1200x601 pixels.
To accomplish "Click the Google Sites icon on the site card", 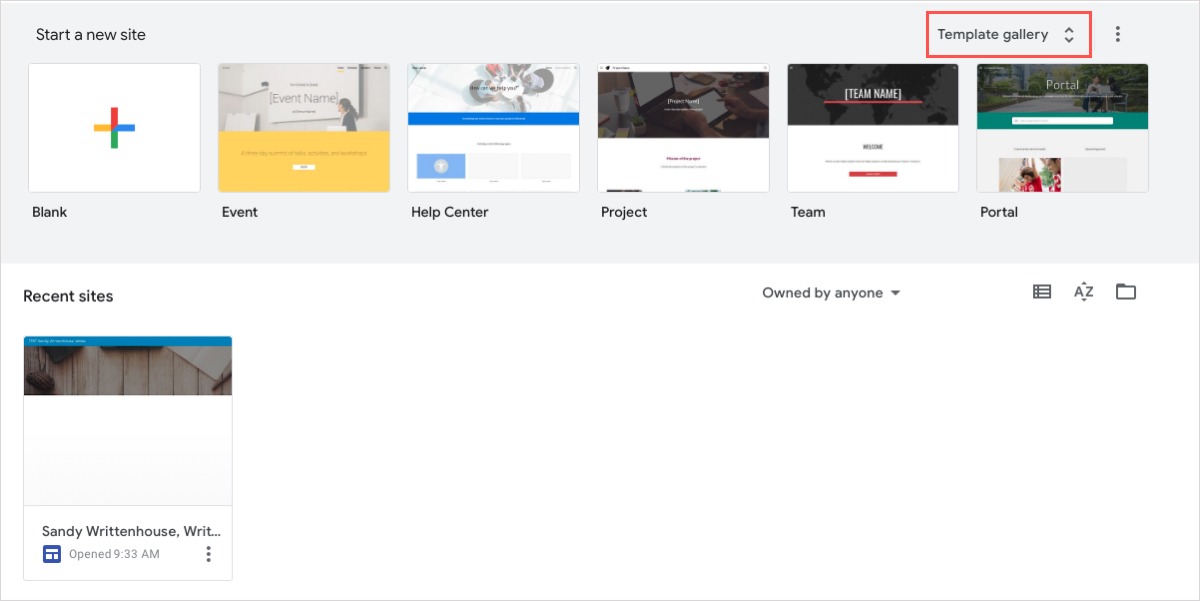I will [51, 553].
